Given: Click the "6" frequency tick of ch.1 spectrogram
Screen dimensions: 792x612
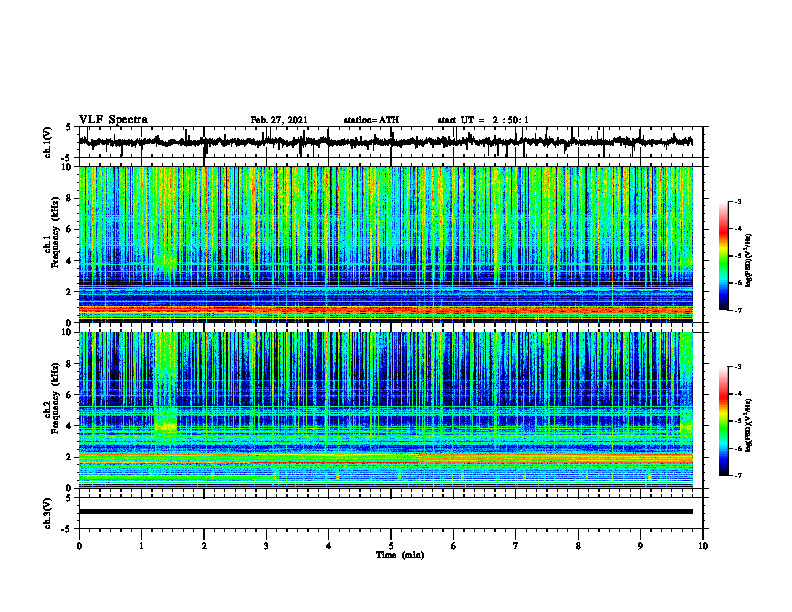Looking at the screenshot, I should pos(71,230).
